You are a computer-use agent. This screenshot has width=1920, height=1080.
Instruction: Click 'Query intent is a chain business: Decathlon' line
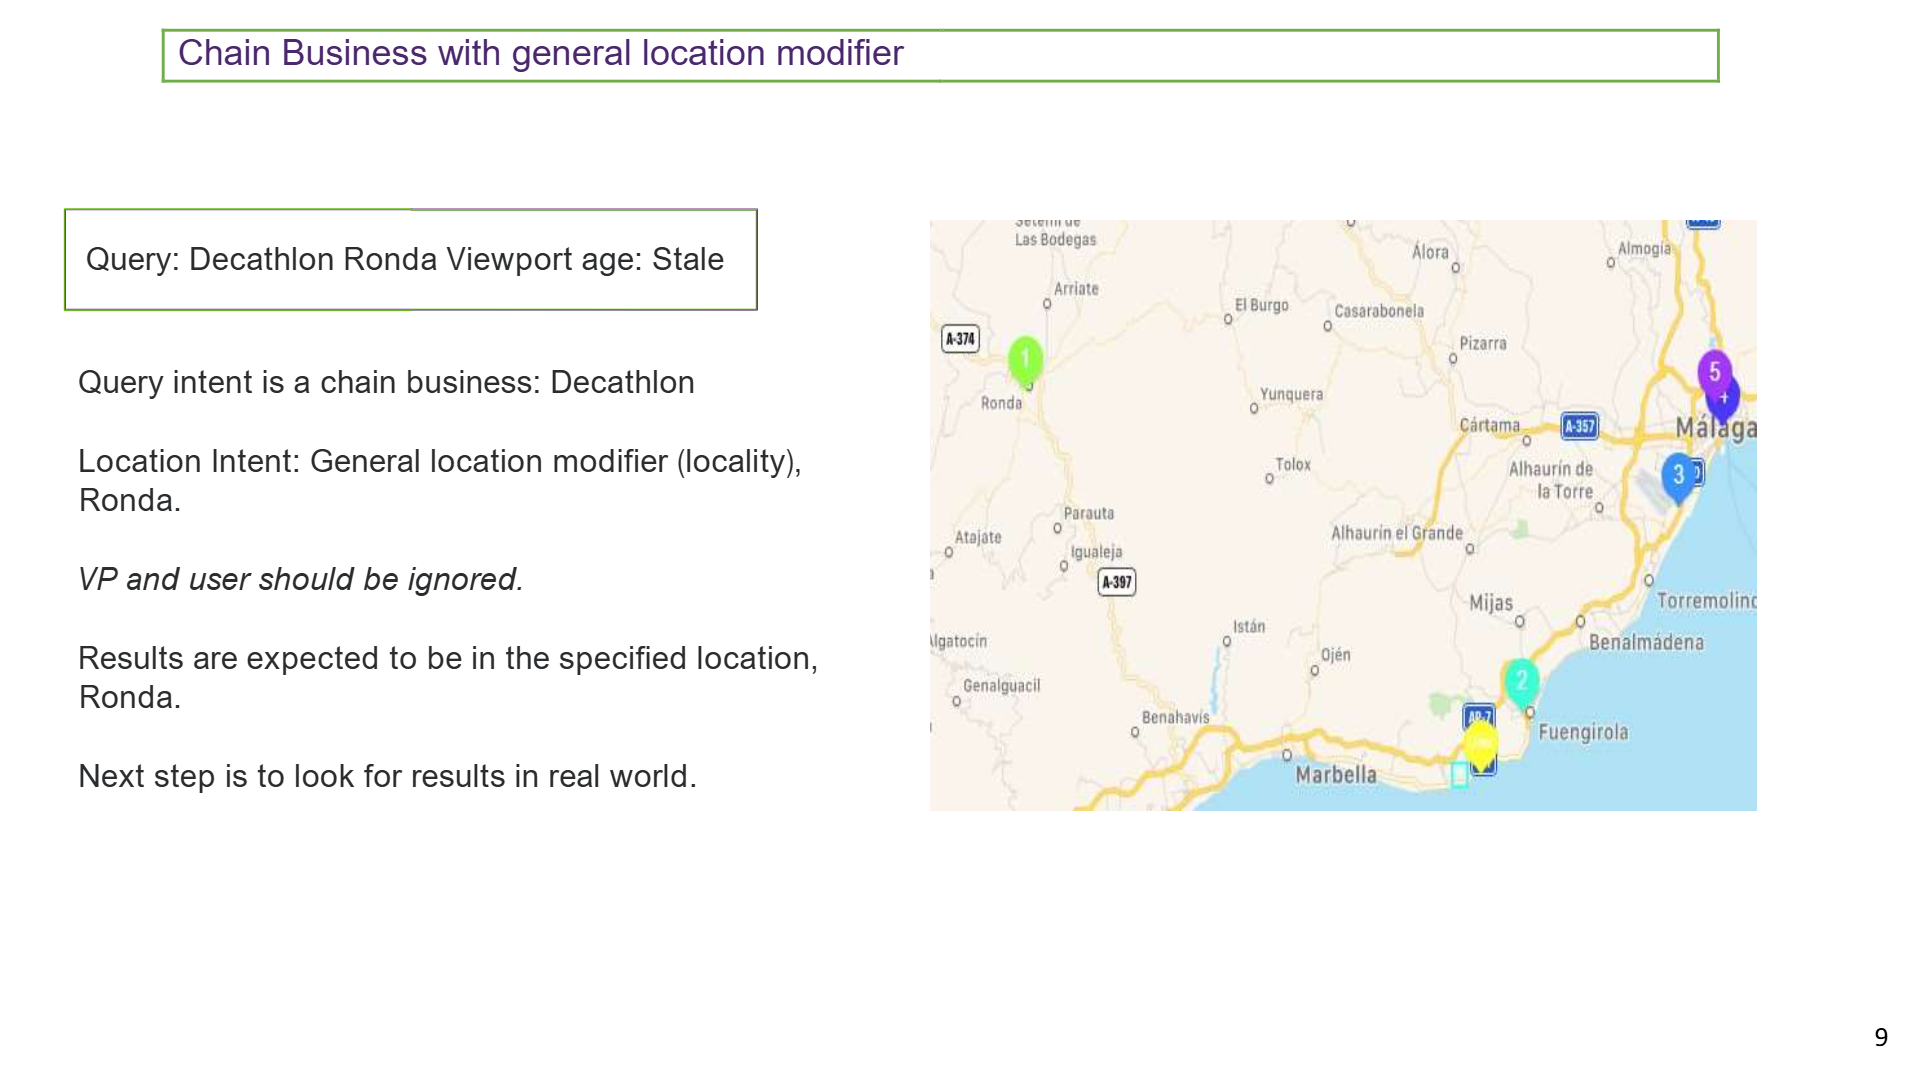386,382
